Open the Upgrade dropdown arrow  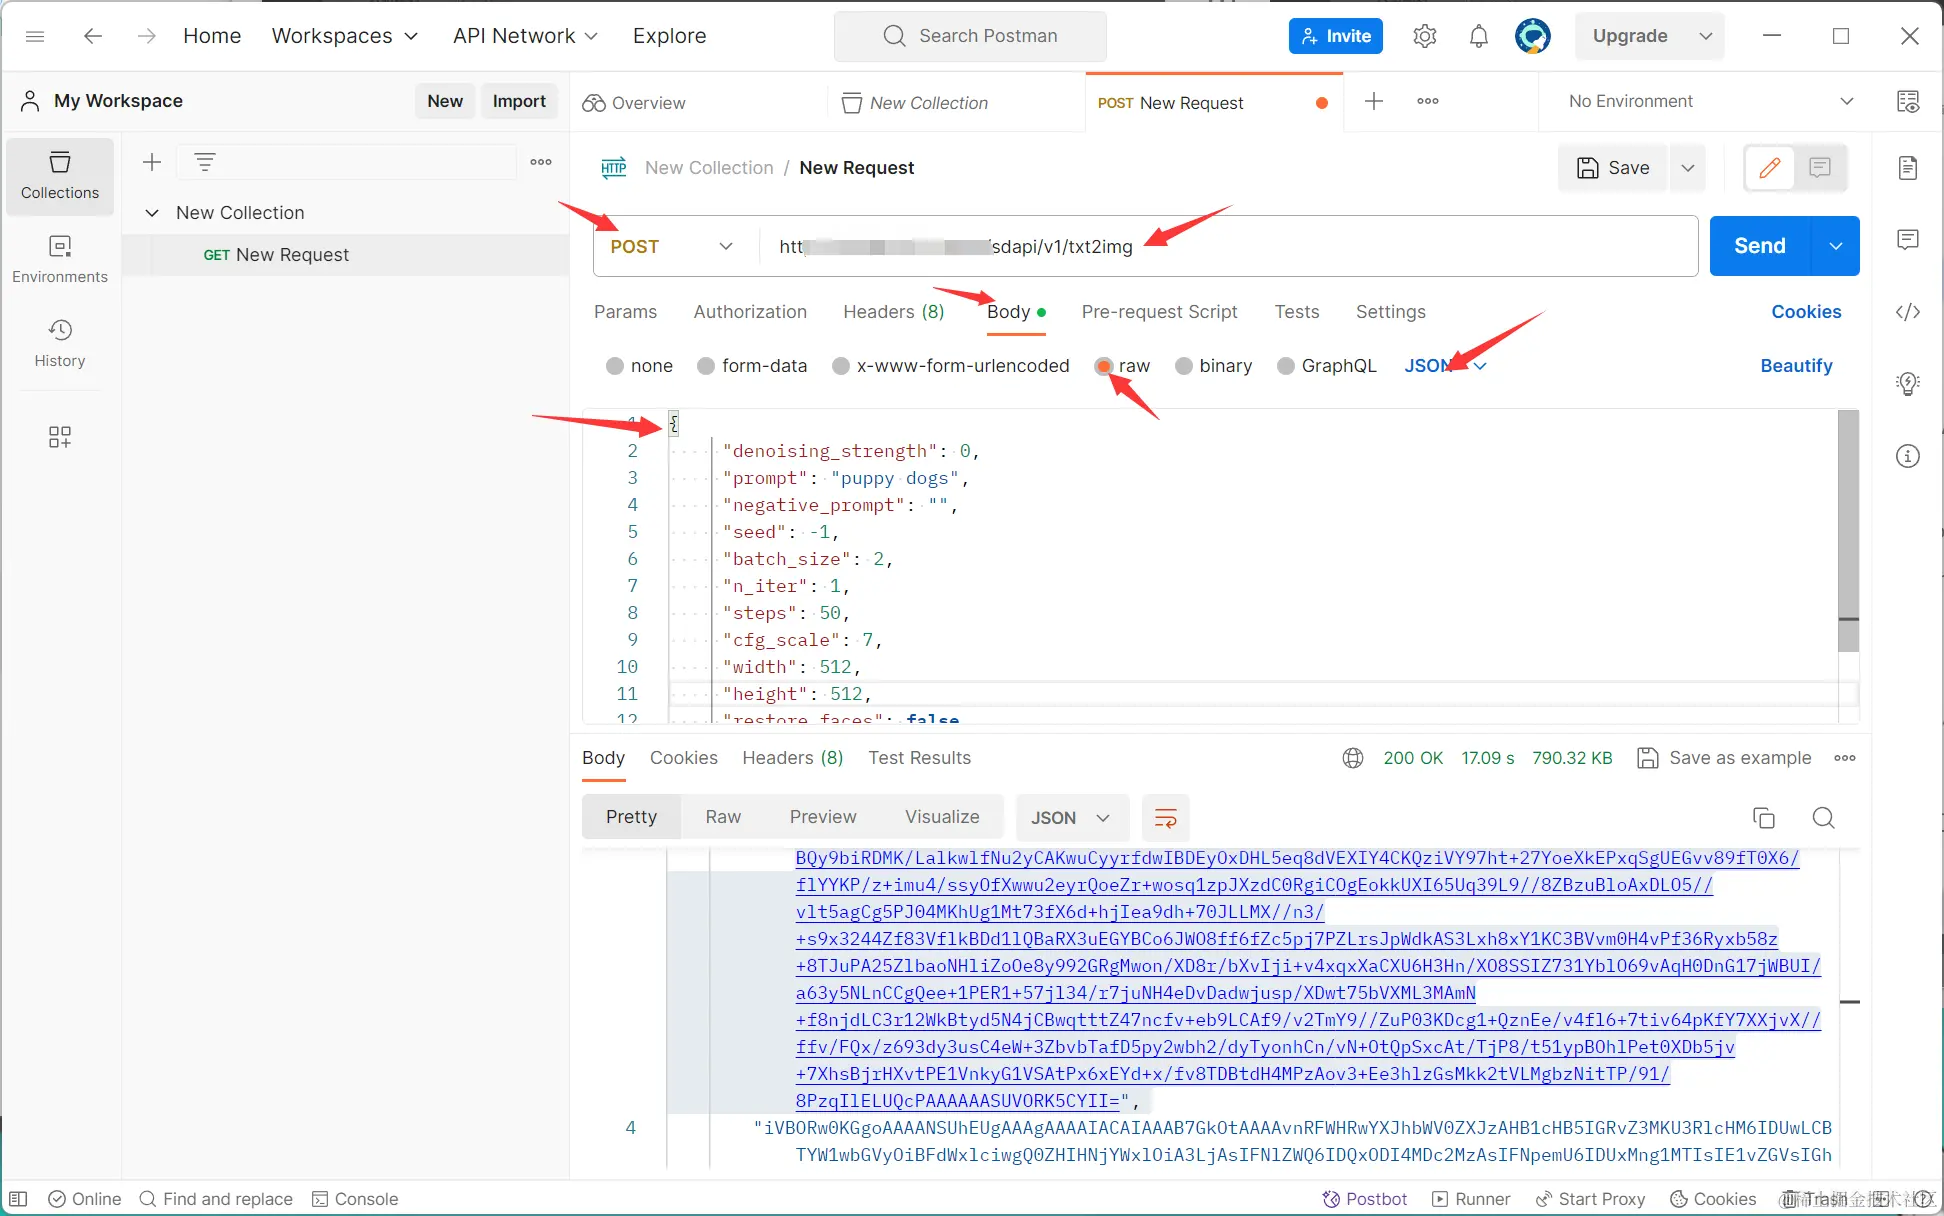tap(1706, 36)
